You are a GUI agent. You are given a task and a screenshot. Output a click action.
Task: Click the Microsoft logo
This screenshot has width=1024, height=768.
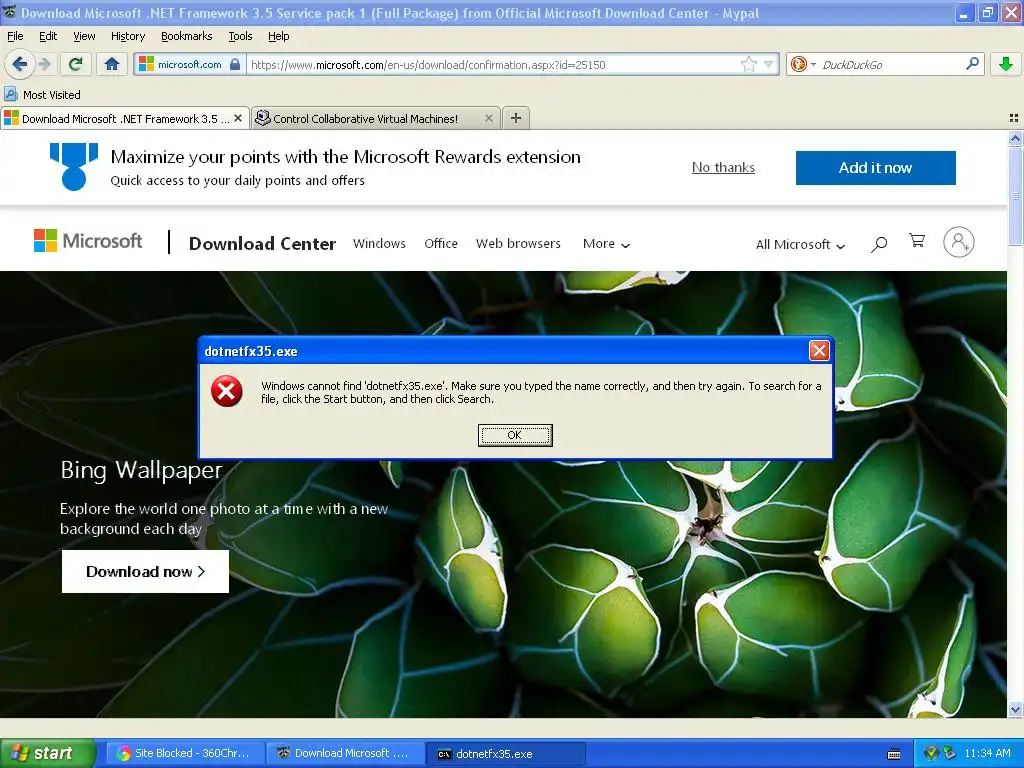[x=88, y=241]
